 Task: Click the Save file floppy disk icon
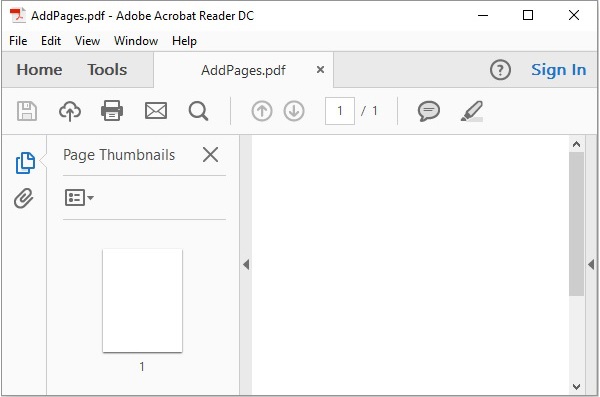(x=27, y=111)
